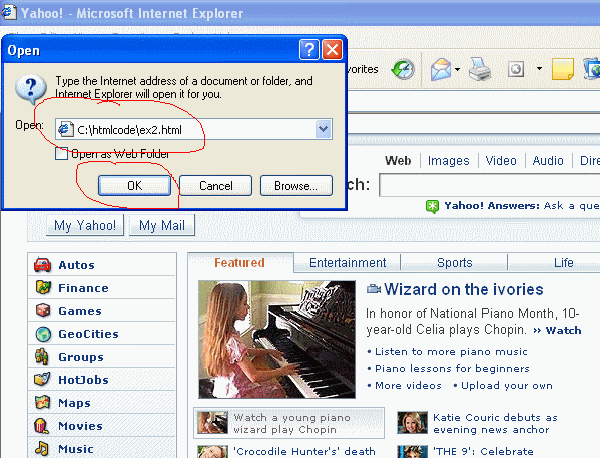Open Piano lessons for beginners link
600x458 pixels.
tap(452, 368)
